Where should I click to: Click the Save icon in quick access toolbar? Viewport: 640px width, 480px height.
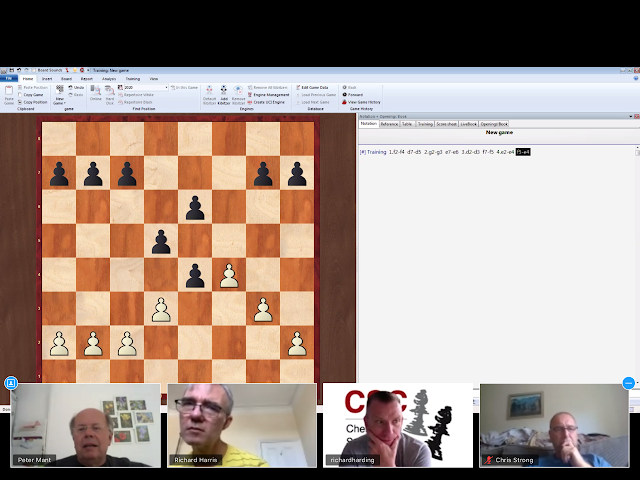(x=11, y=70)
